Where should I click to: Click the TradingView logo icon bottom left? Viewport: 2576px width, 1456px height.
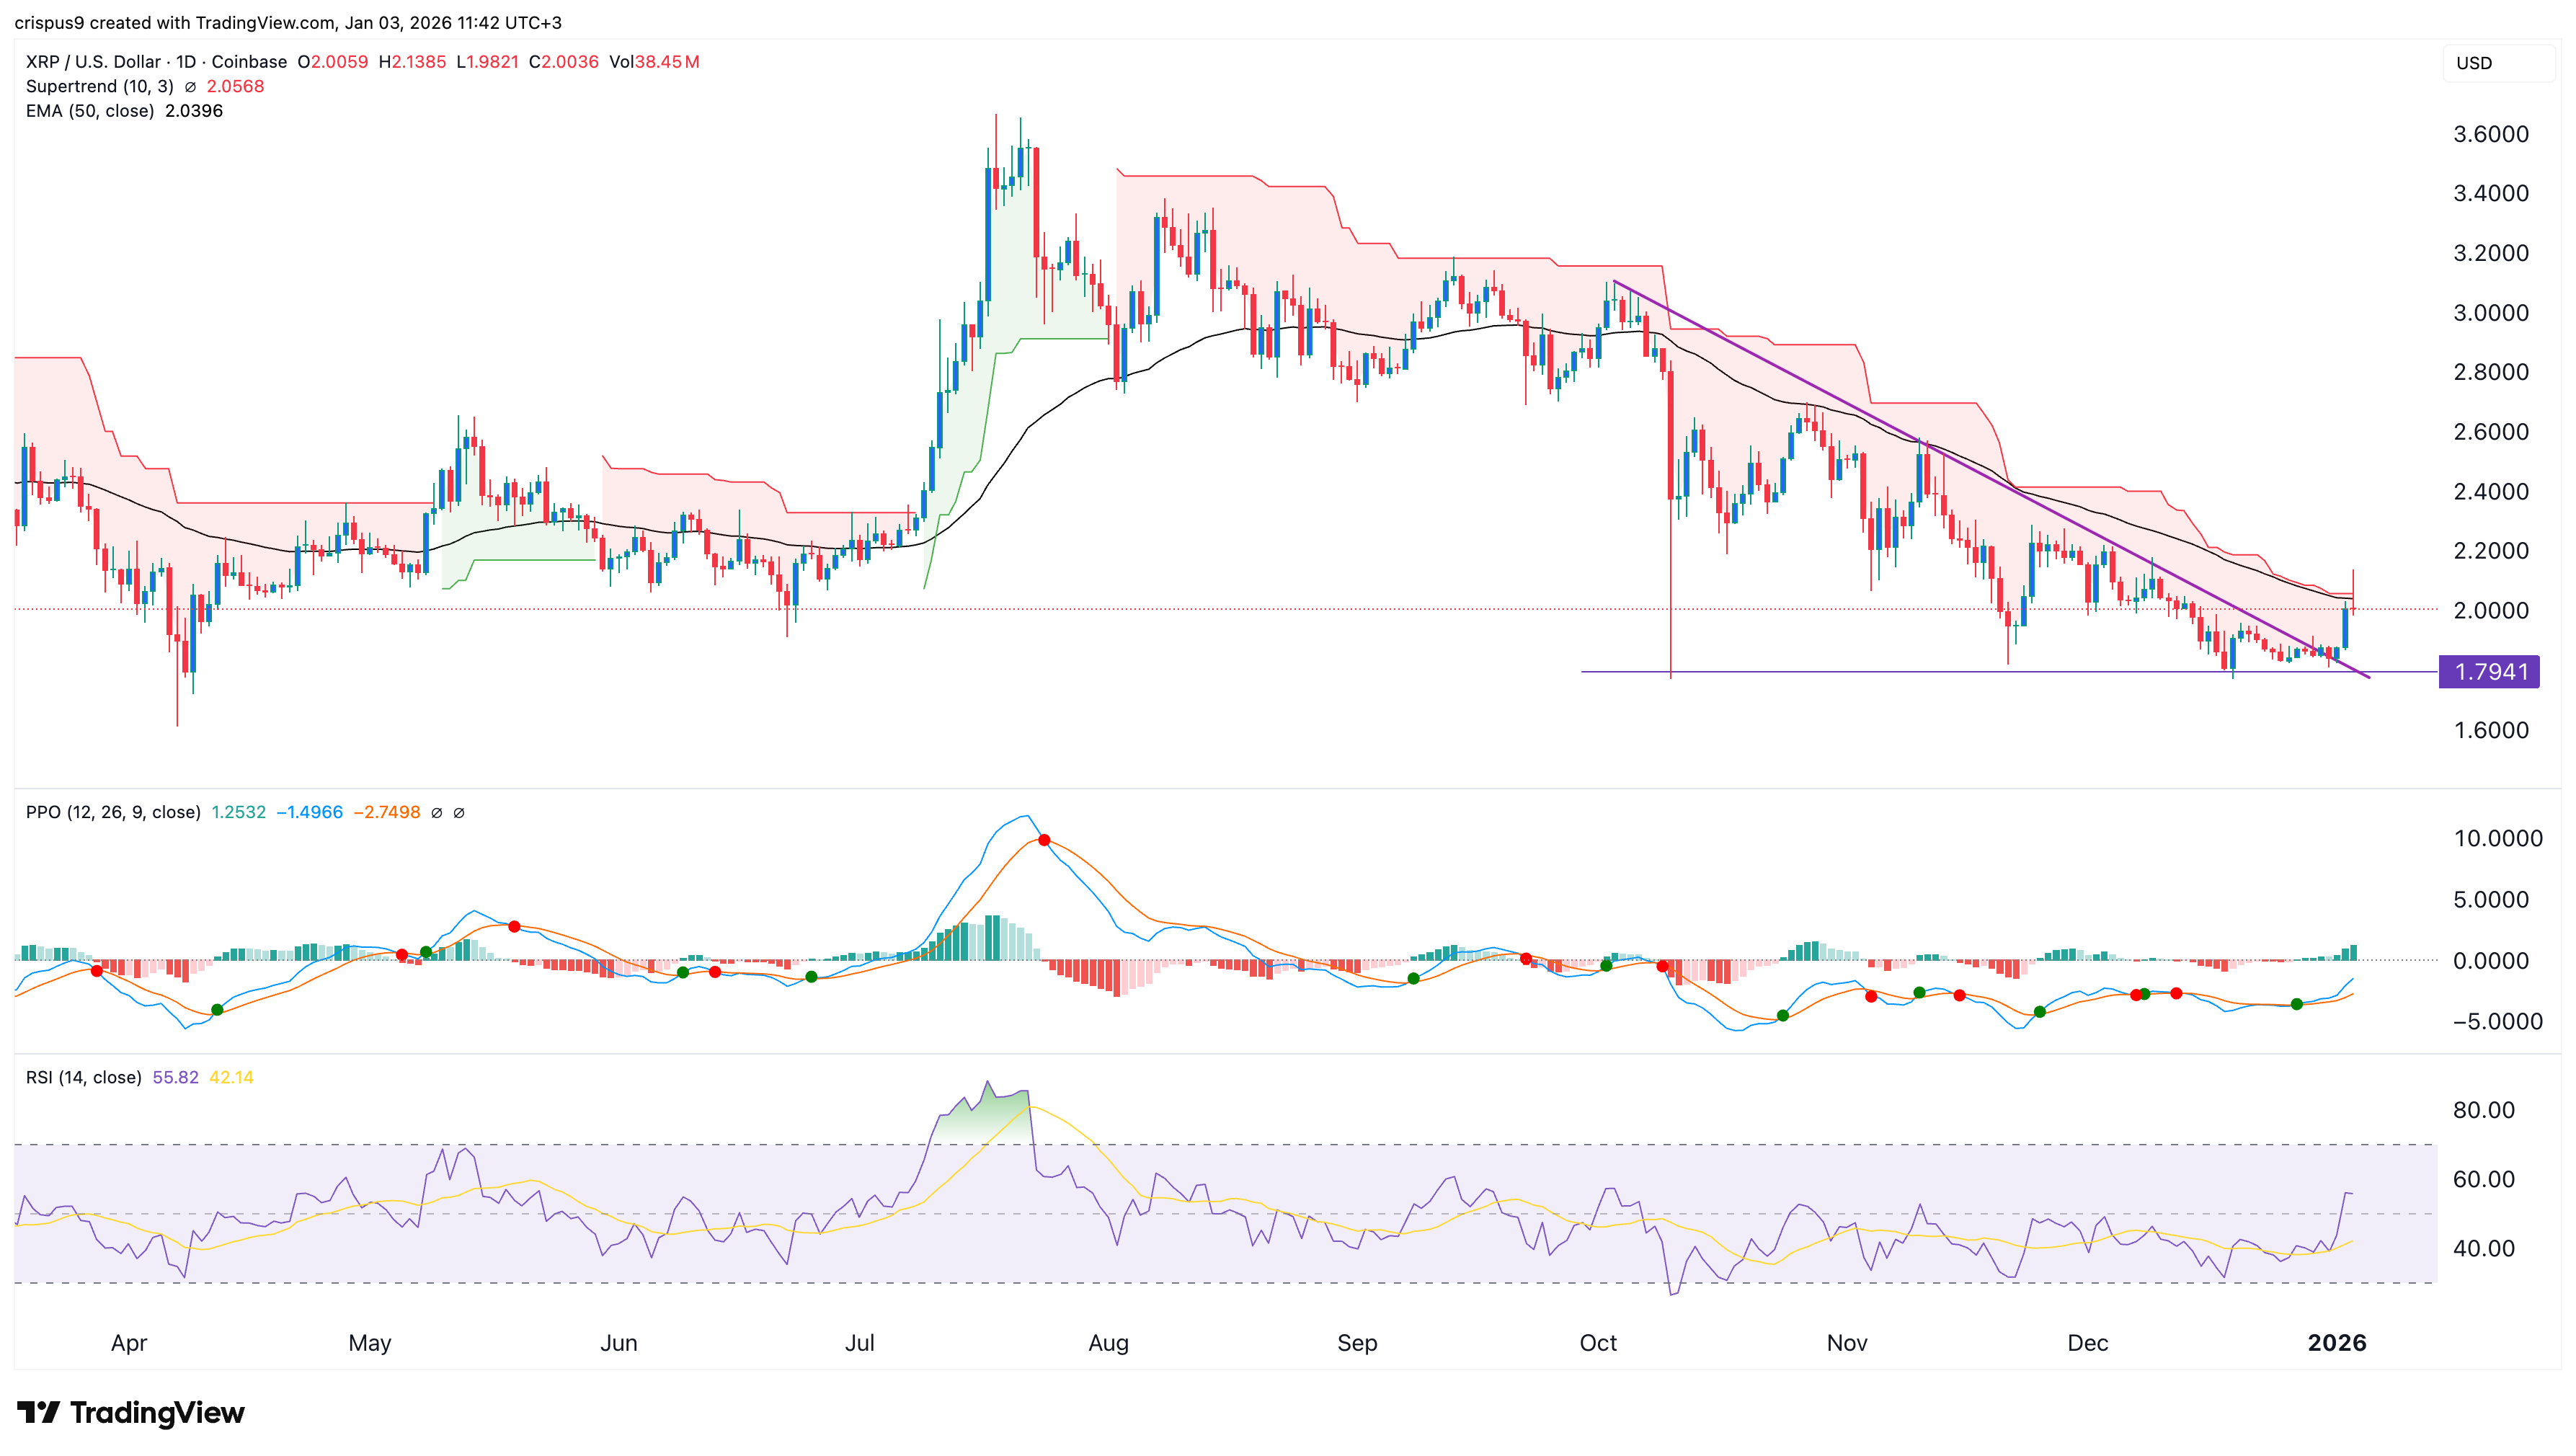(x=40, y=1413)
